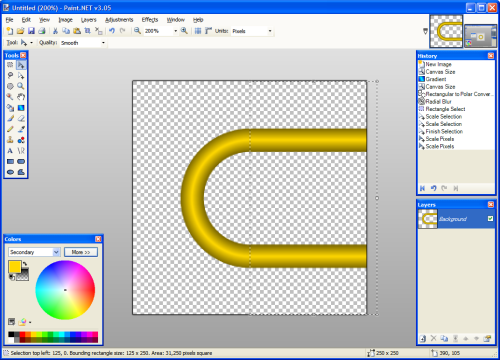Pick the Ellipse Select tool
Image resolution: width=500 pixels, height=360 pixels.
click(x=10, y=86)
